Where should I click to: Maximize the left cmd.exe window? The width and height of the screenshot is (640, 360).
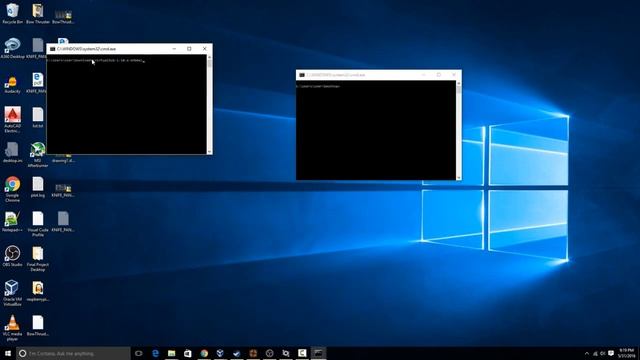(189, 49)
